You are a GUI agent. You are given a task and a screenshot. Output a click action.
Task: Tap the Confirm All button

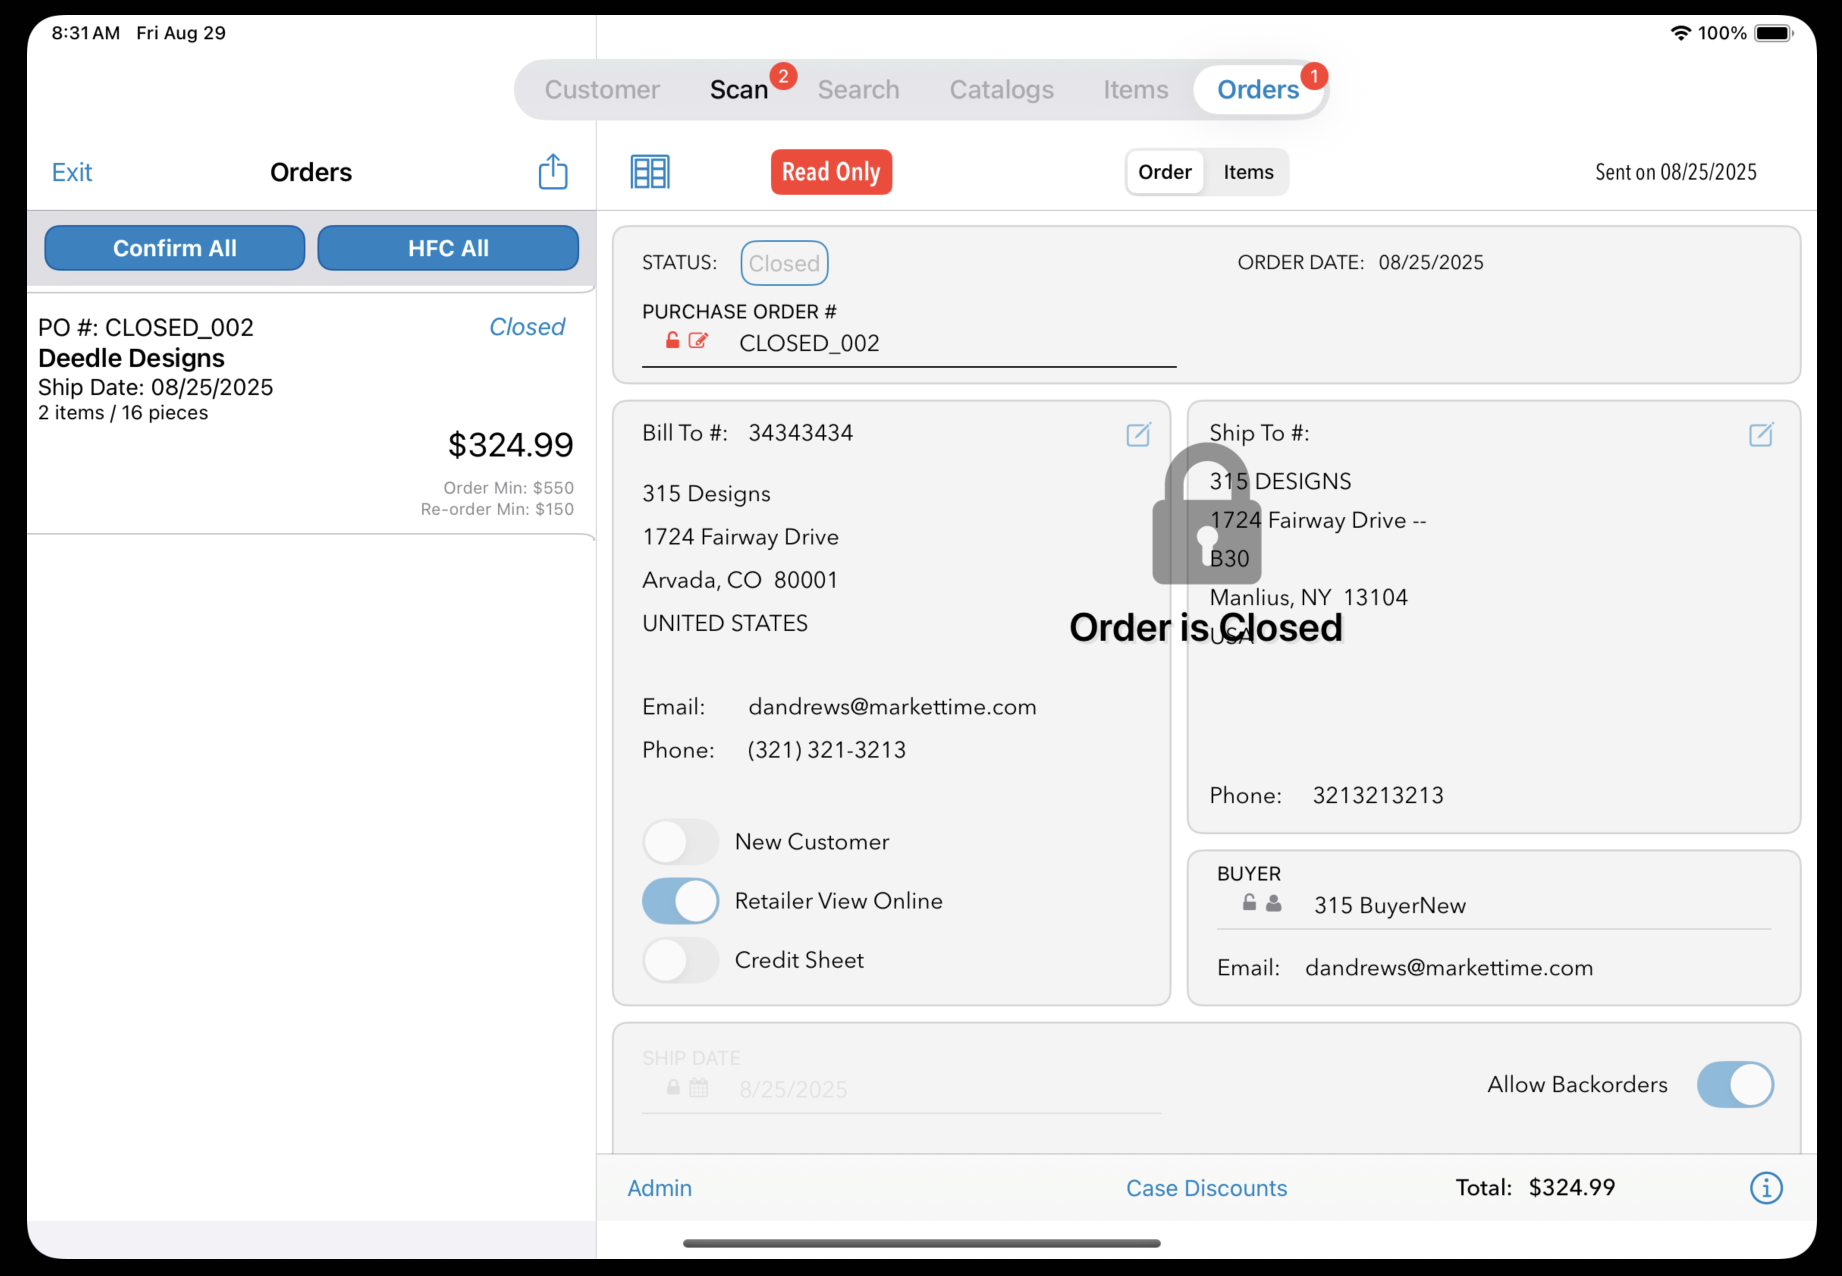[175, 248]
